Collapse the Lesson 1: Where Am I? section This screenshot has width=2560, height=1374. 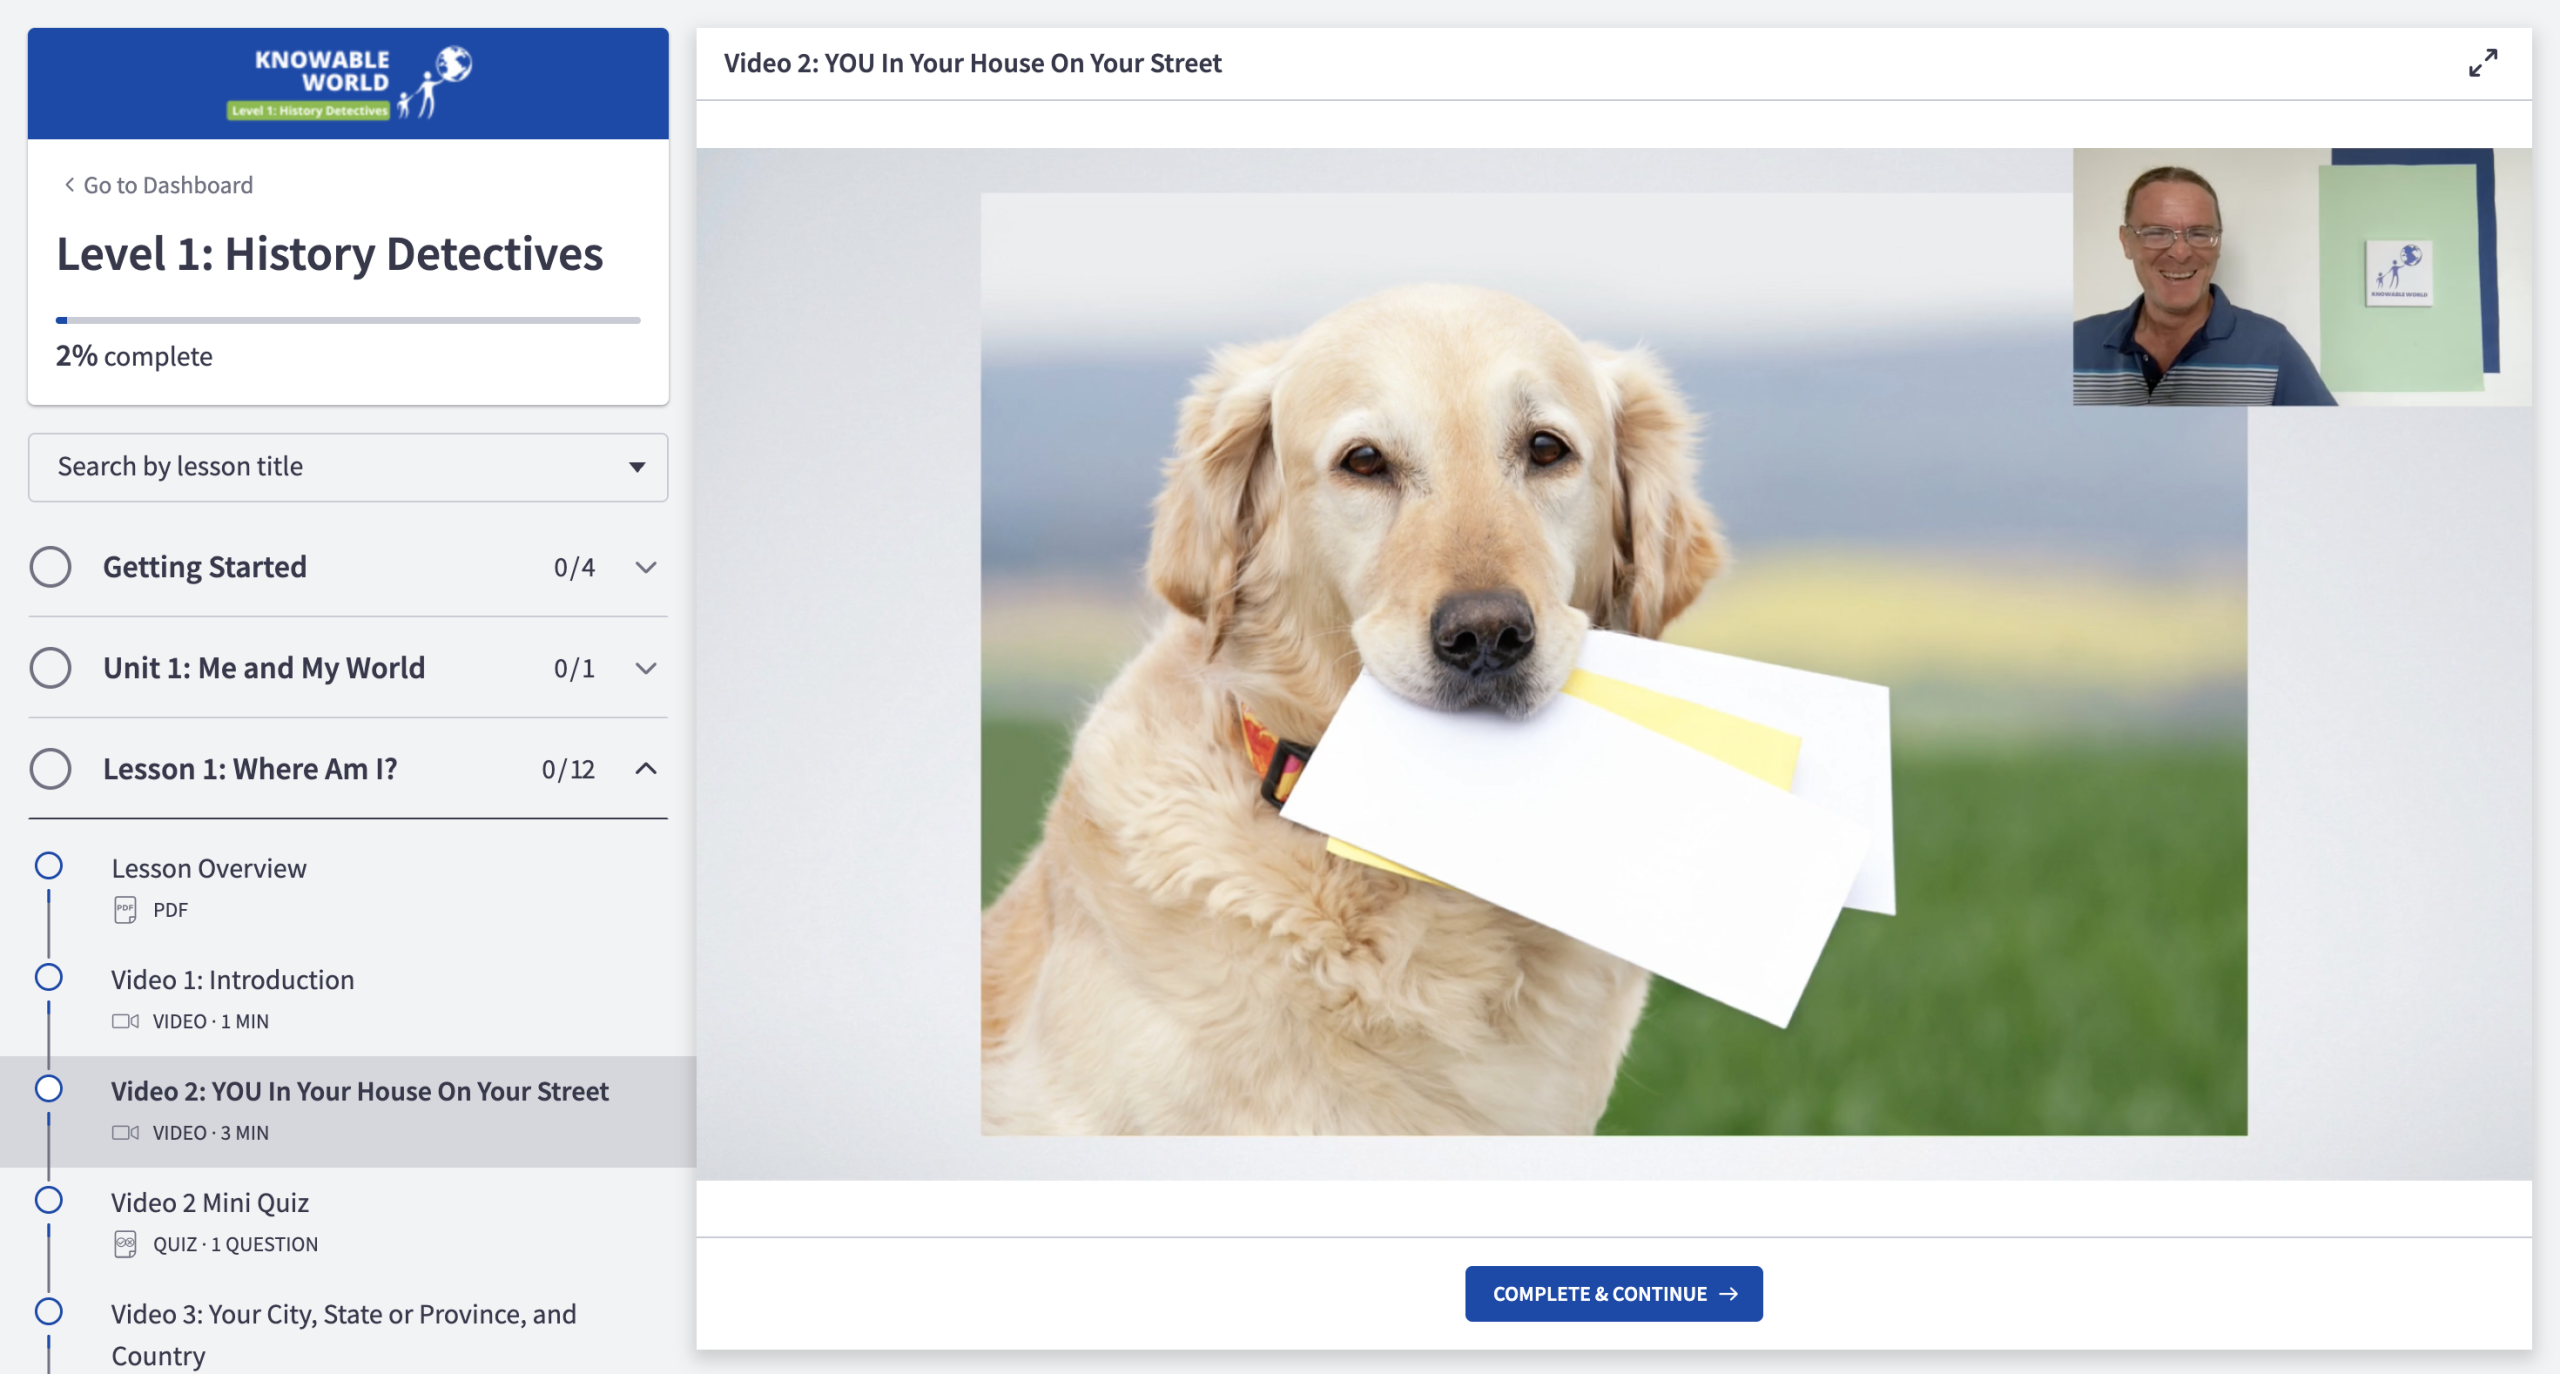click(x=646, y=769)
